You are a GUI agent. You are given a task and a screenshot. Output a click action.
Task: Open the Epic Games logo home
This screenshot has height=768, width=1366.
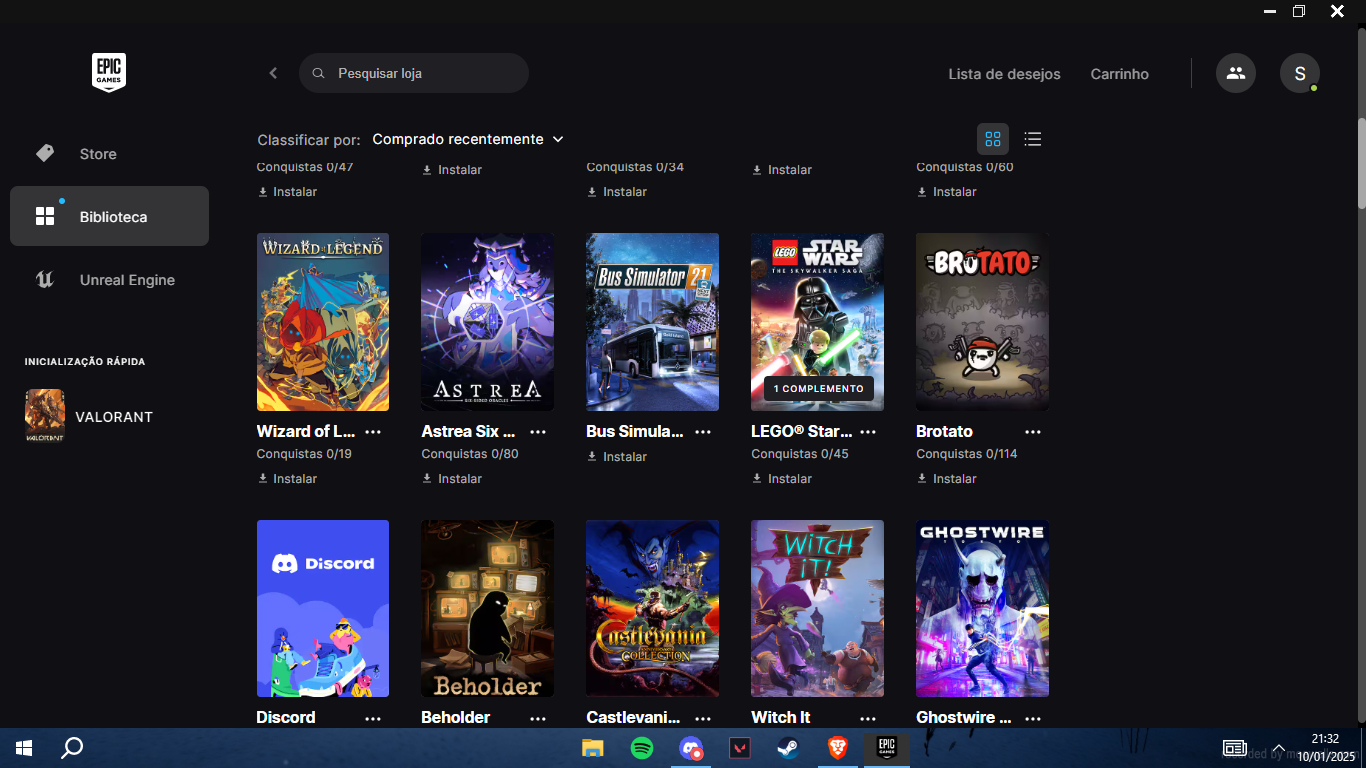pyautogui.click(x=109, y=73)
